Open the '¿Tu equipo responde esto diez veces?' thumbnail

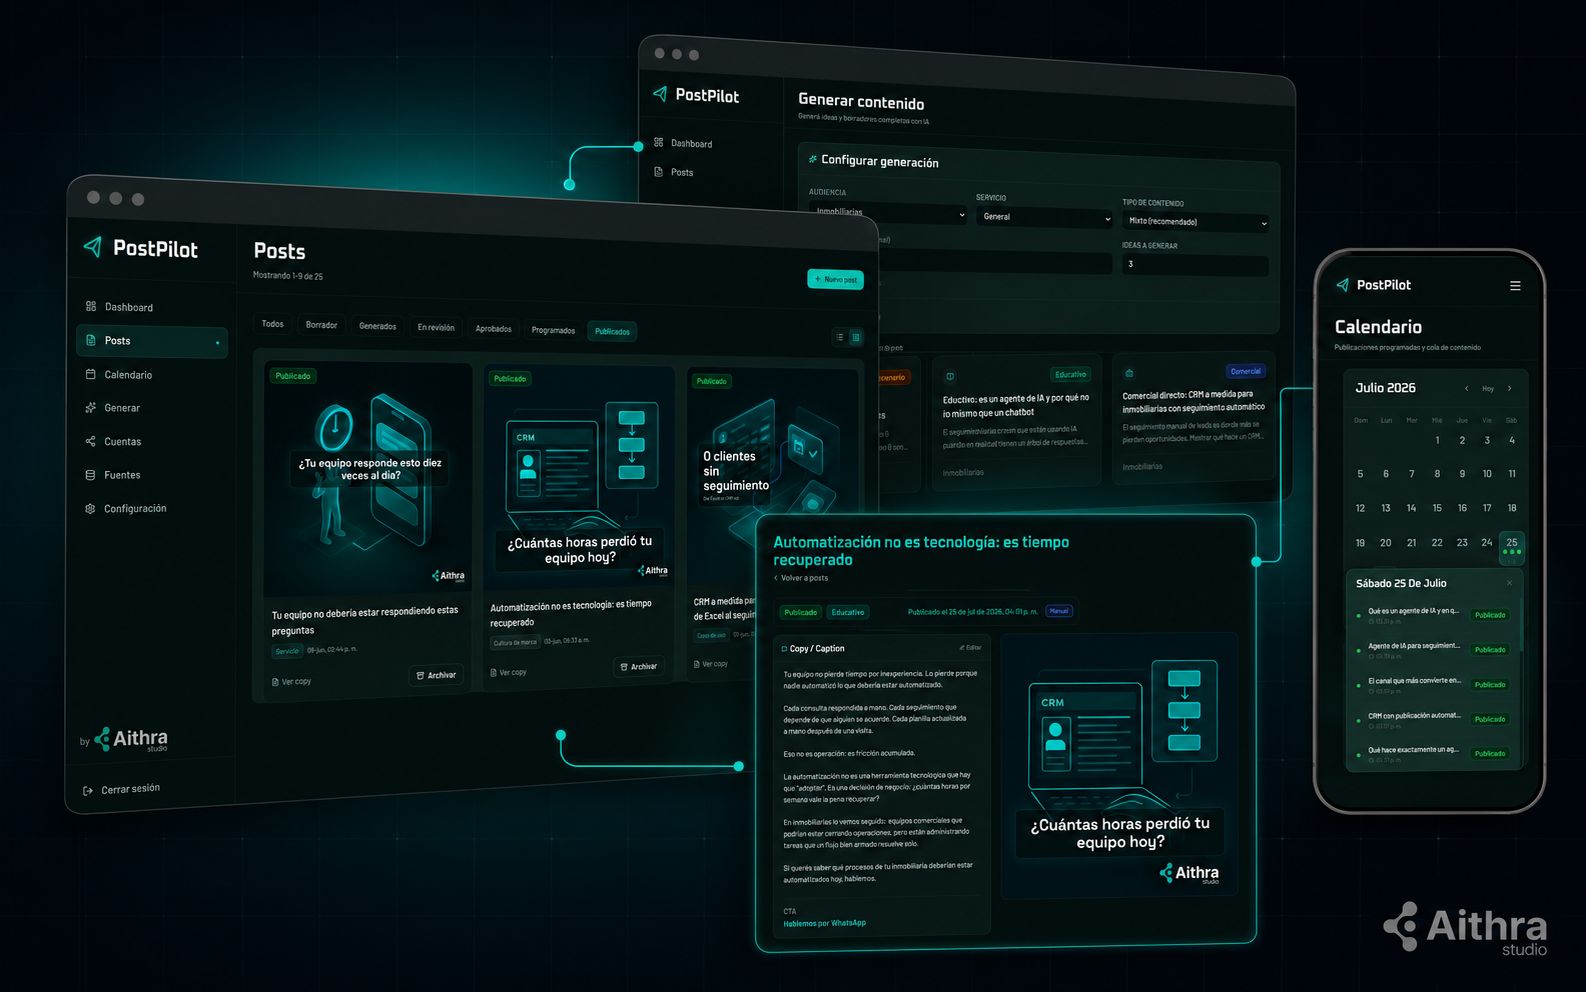pos(368,479)
